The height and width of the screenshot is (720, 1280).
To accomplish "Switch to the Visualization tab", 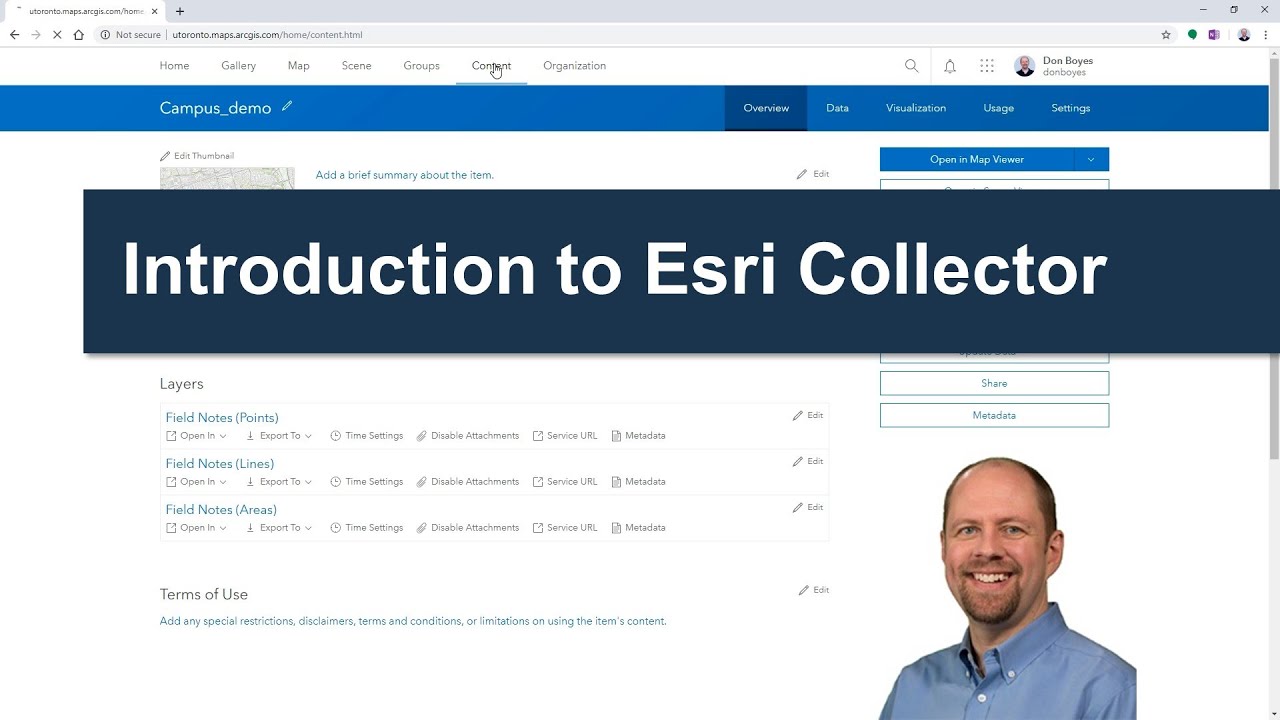I will pyautogui.click(x=915, y=108).
